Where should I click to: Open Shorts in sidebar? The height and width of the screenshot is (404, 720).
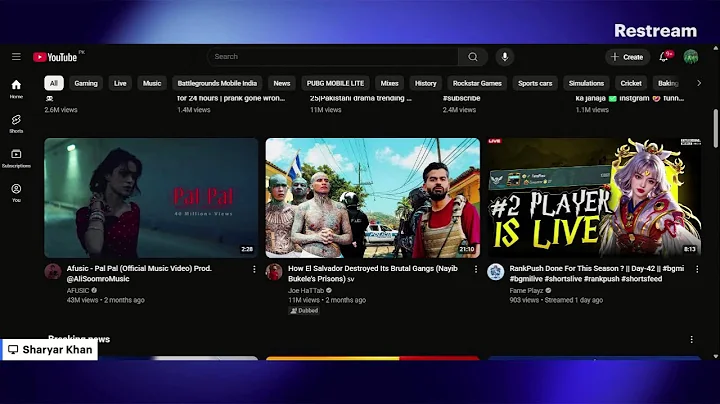pos(16,124)
